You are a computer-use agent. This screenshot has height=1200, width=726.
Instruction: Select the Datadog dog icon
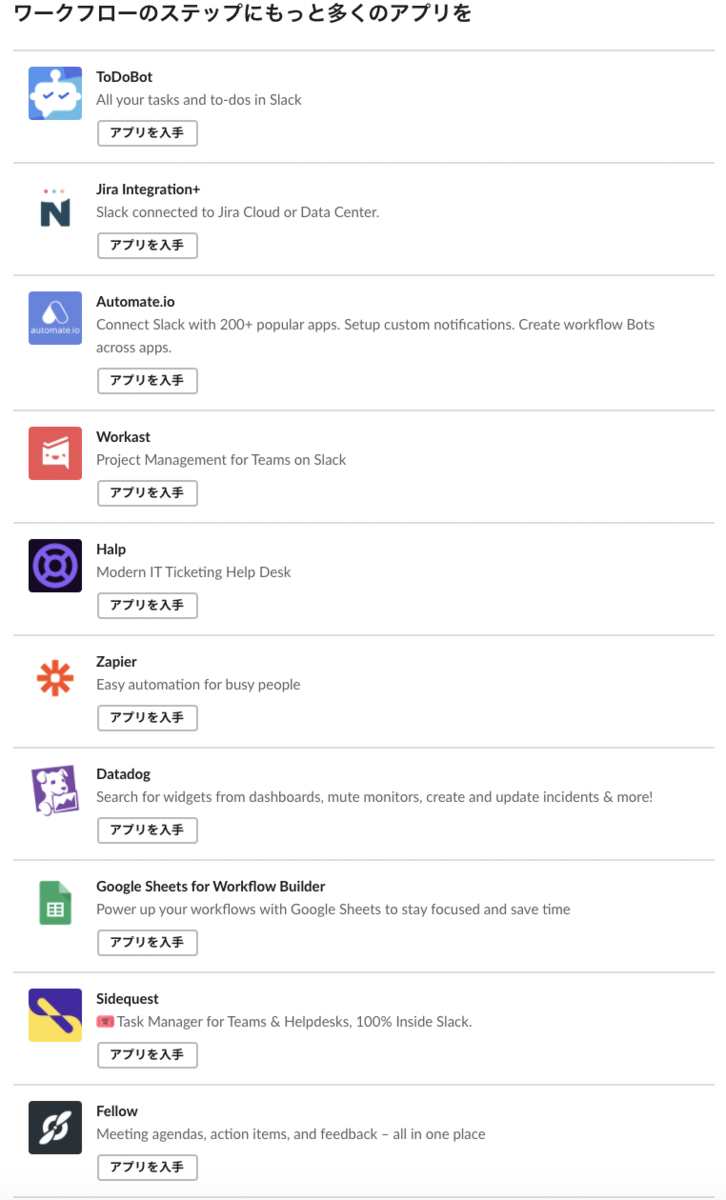pos(55,791)
